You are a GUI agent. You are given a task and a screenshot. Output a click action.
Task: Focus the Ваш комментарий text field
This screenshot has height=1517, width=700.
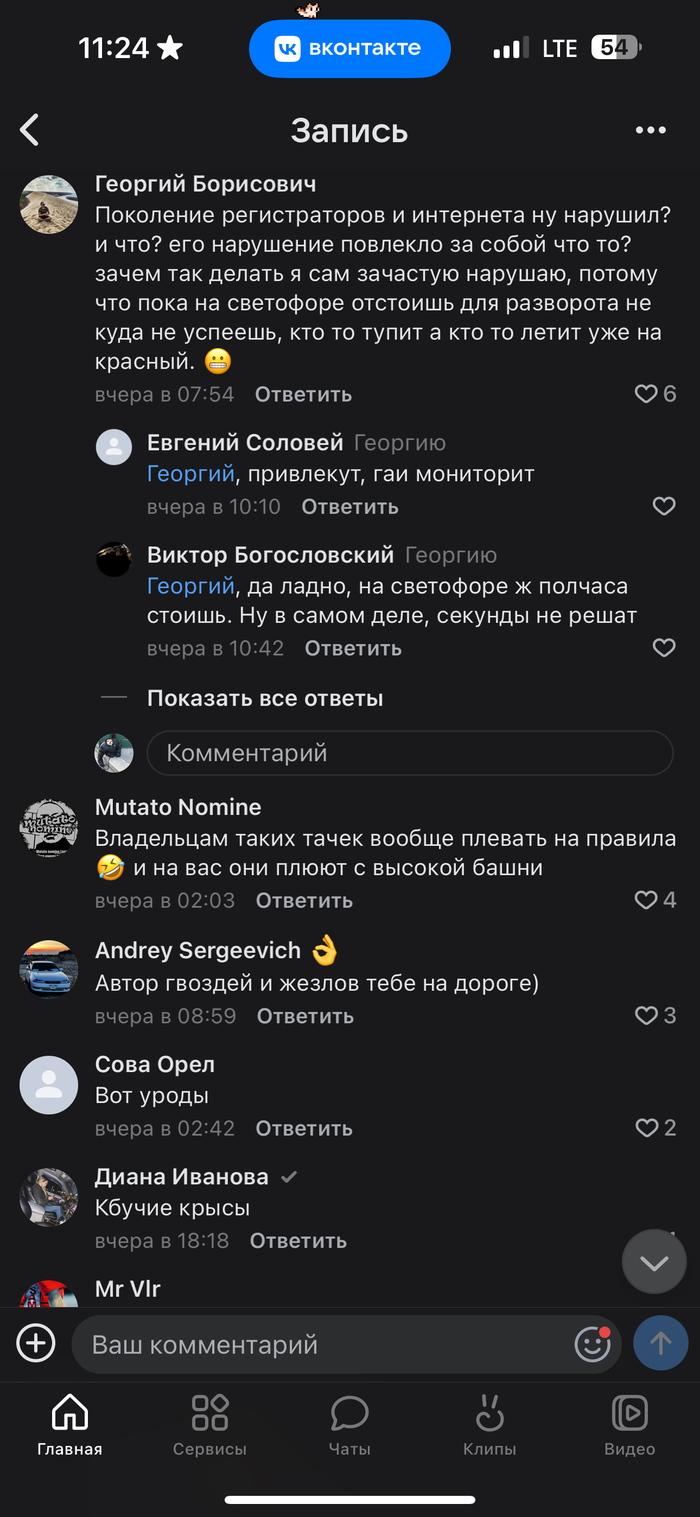coord(320,1344)
